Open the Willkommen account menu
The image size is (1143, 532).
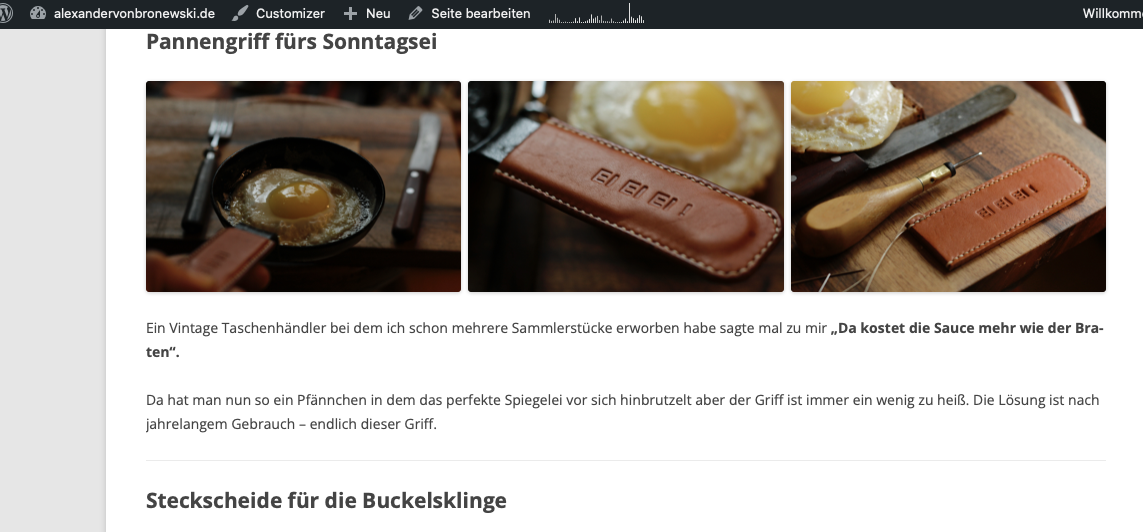point(1112,13)
